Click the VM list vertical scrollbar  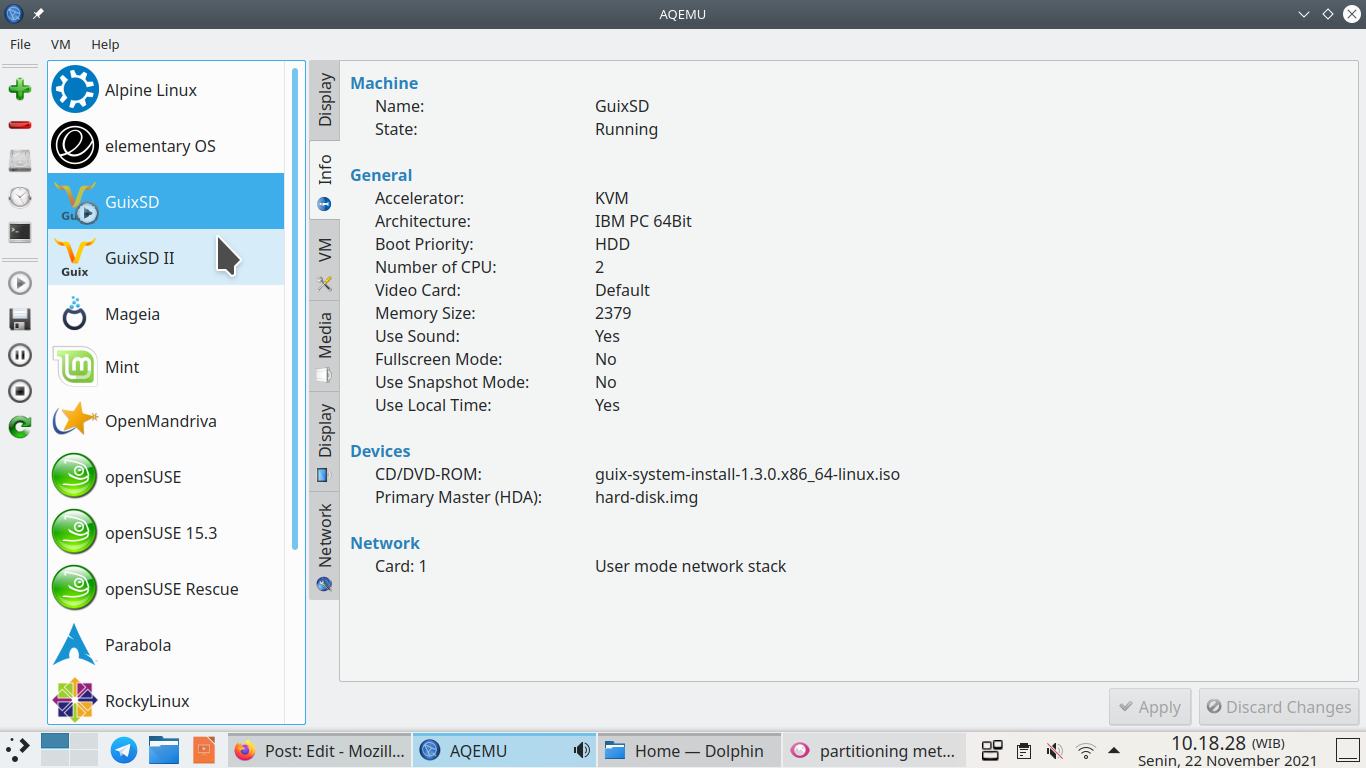pyautogui.click(x=295, y=308)
